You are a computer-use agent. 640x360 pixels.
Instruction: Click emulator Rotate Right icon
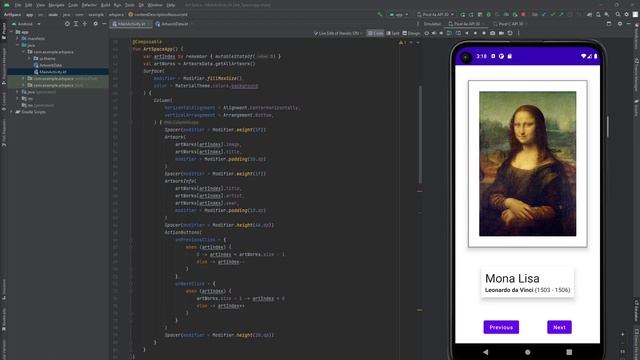tap(458, 33)
